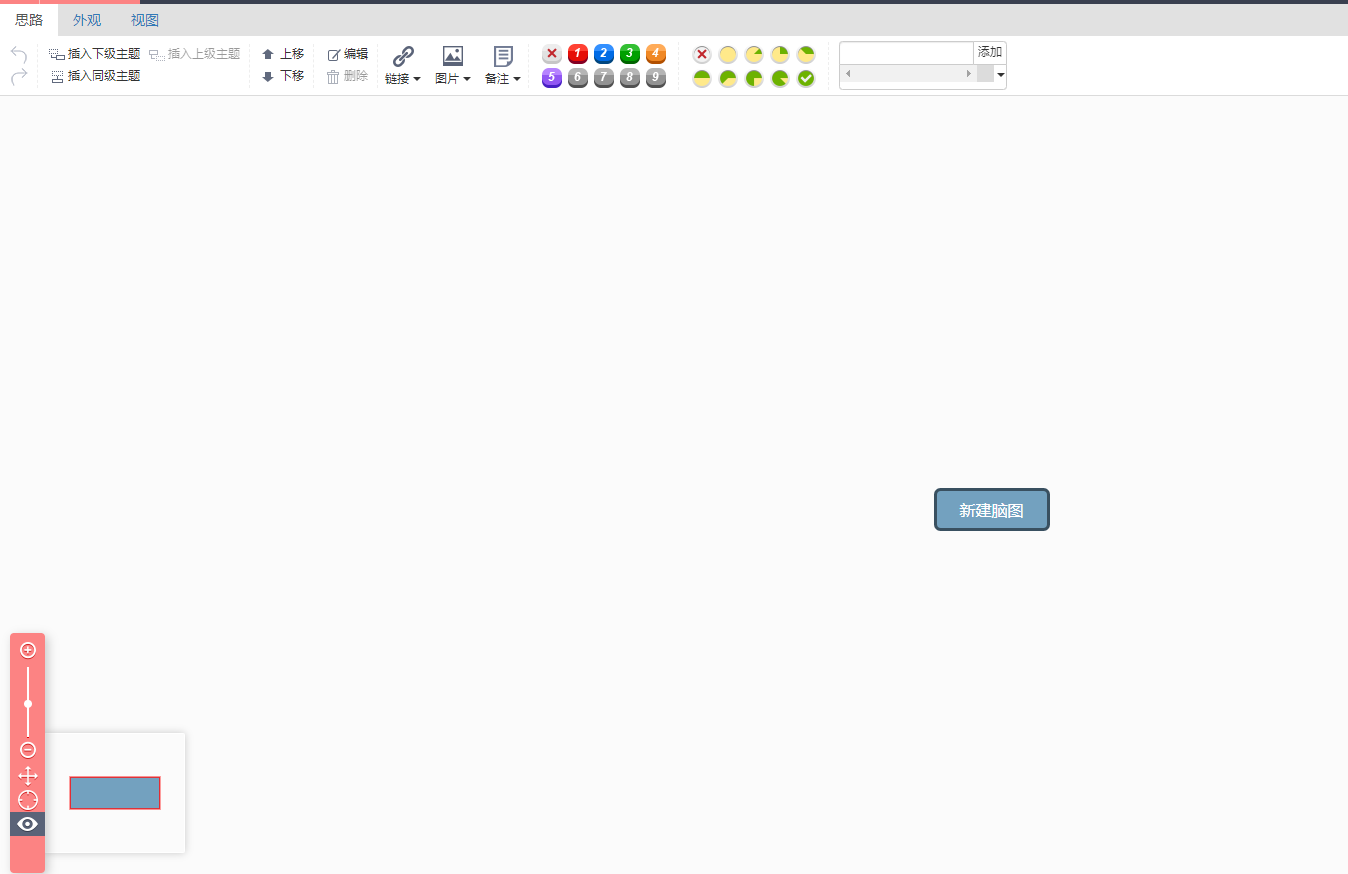1348x874 pixels.
Task: Click the undo arrow icon
Action: [x=18, y=54]
